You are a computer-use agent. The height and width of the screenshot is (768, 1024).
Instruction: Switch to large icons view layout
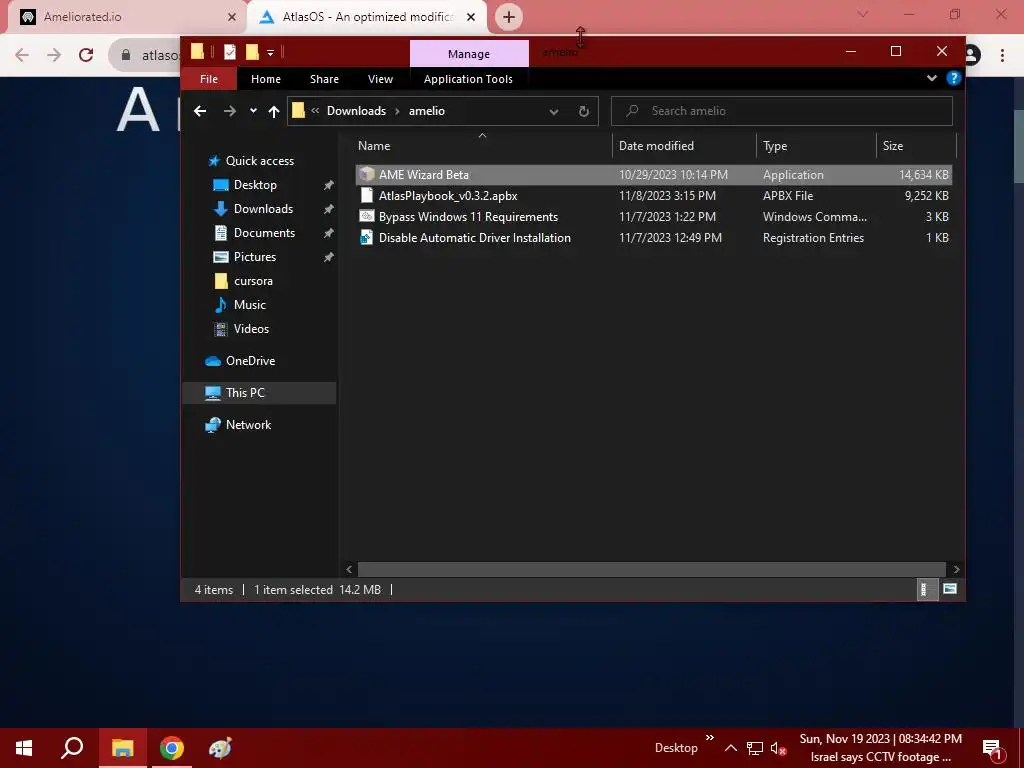950,589
